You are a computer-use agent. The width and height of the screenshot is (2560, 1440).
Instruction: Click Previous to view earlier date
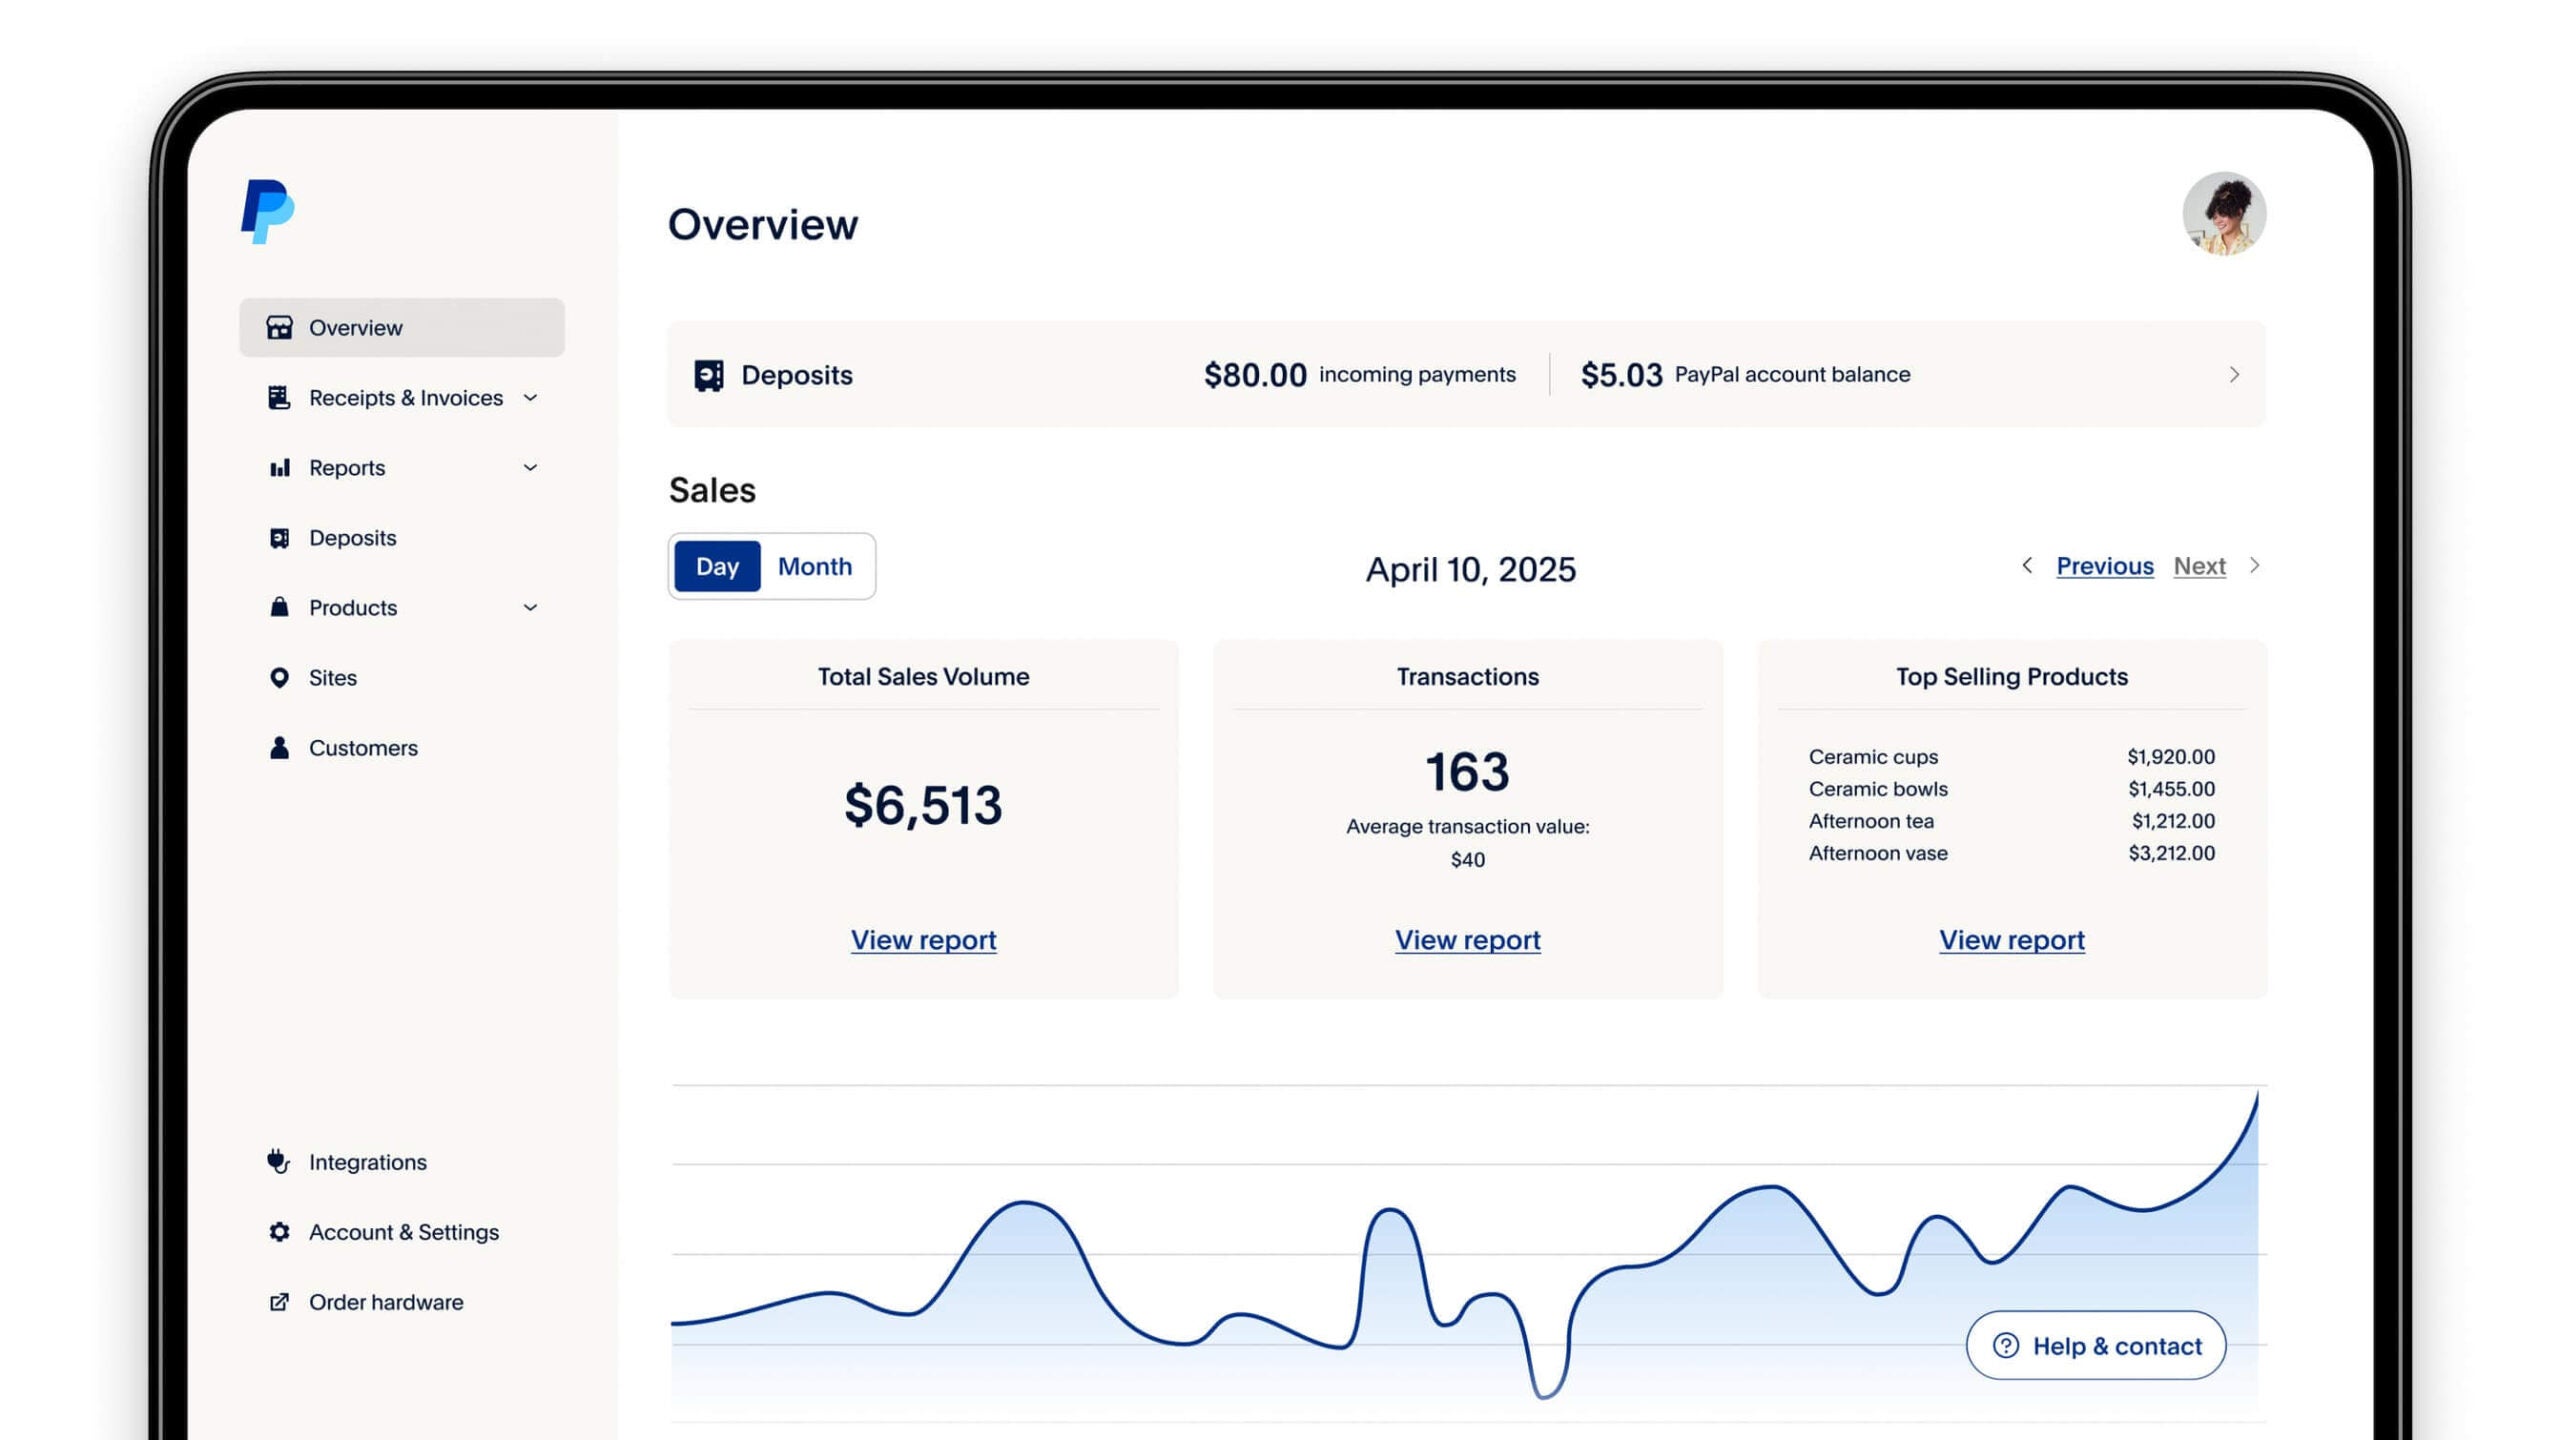[2104, 565]
